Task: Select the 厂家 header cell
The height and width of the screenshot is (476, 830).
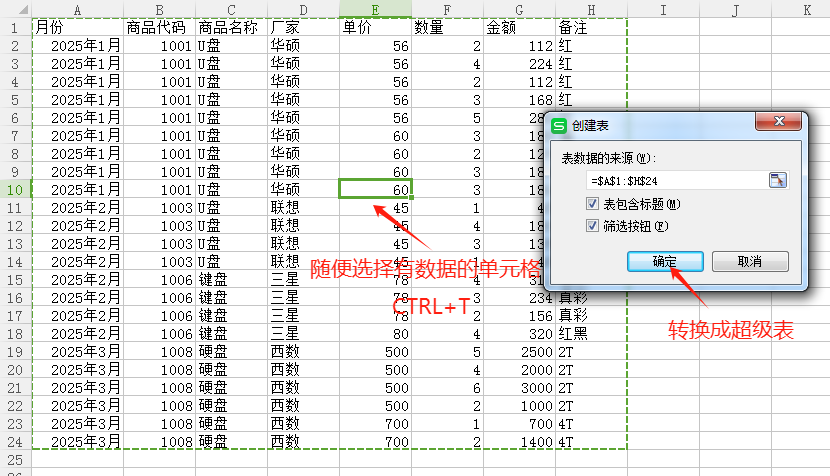Action: (303, 28)
